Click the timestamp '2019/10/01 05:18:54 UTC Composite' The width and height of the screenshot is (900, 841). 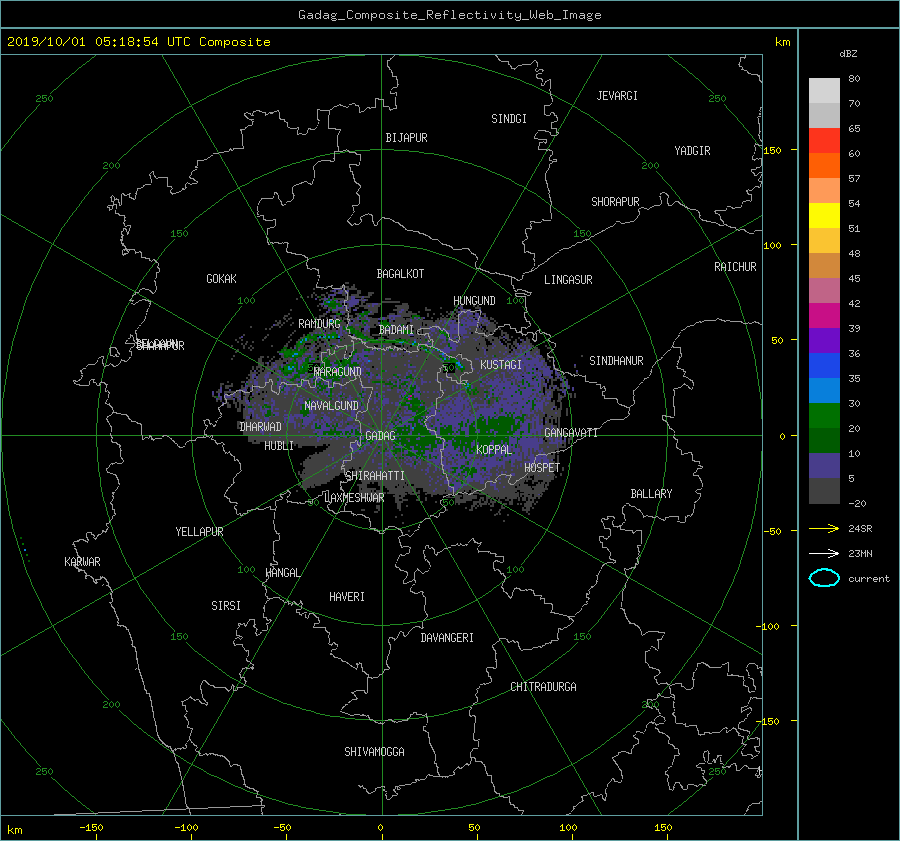(138, 42)
